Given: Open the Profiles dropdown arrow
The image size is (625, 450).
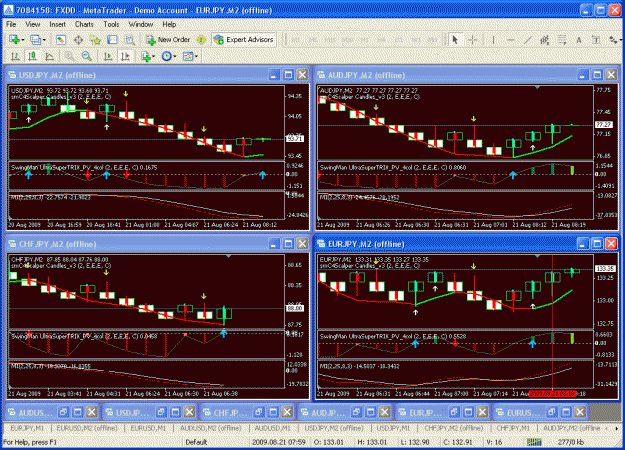Looking at the screenshot, I should point(44,40).
